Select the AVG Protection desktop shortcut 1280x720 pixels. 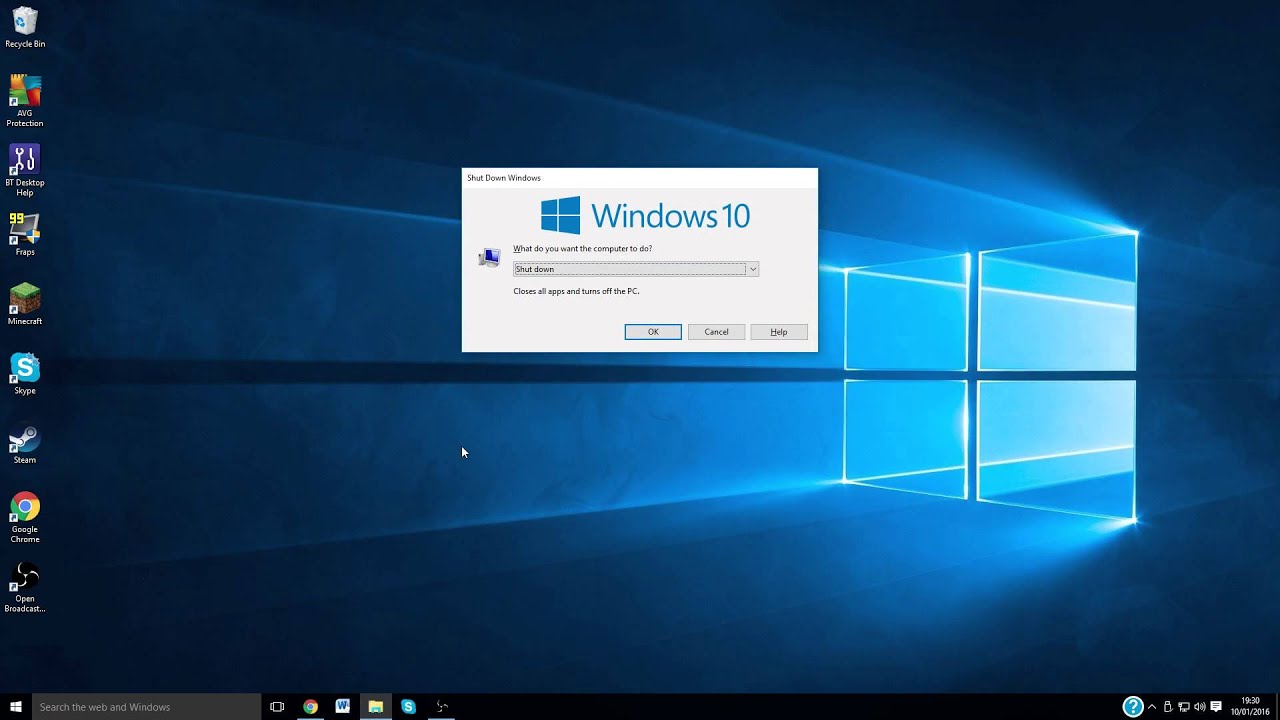(x=25, y=100)
